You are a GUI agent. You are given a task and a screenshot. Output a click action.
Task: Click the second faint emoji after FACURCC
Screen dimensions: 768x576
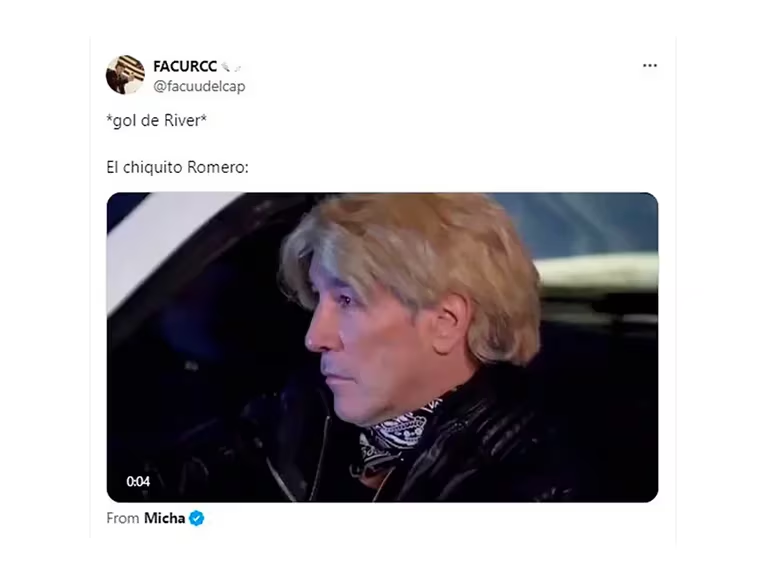[237, 66]
